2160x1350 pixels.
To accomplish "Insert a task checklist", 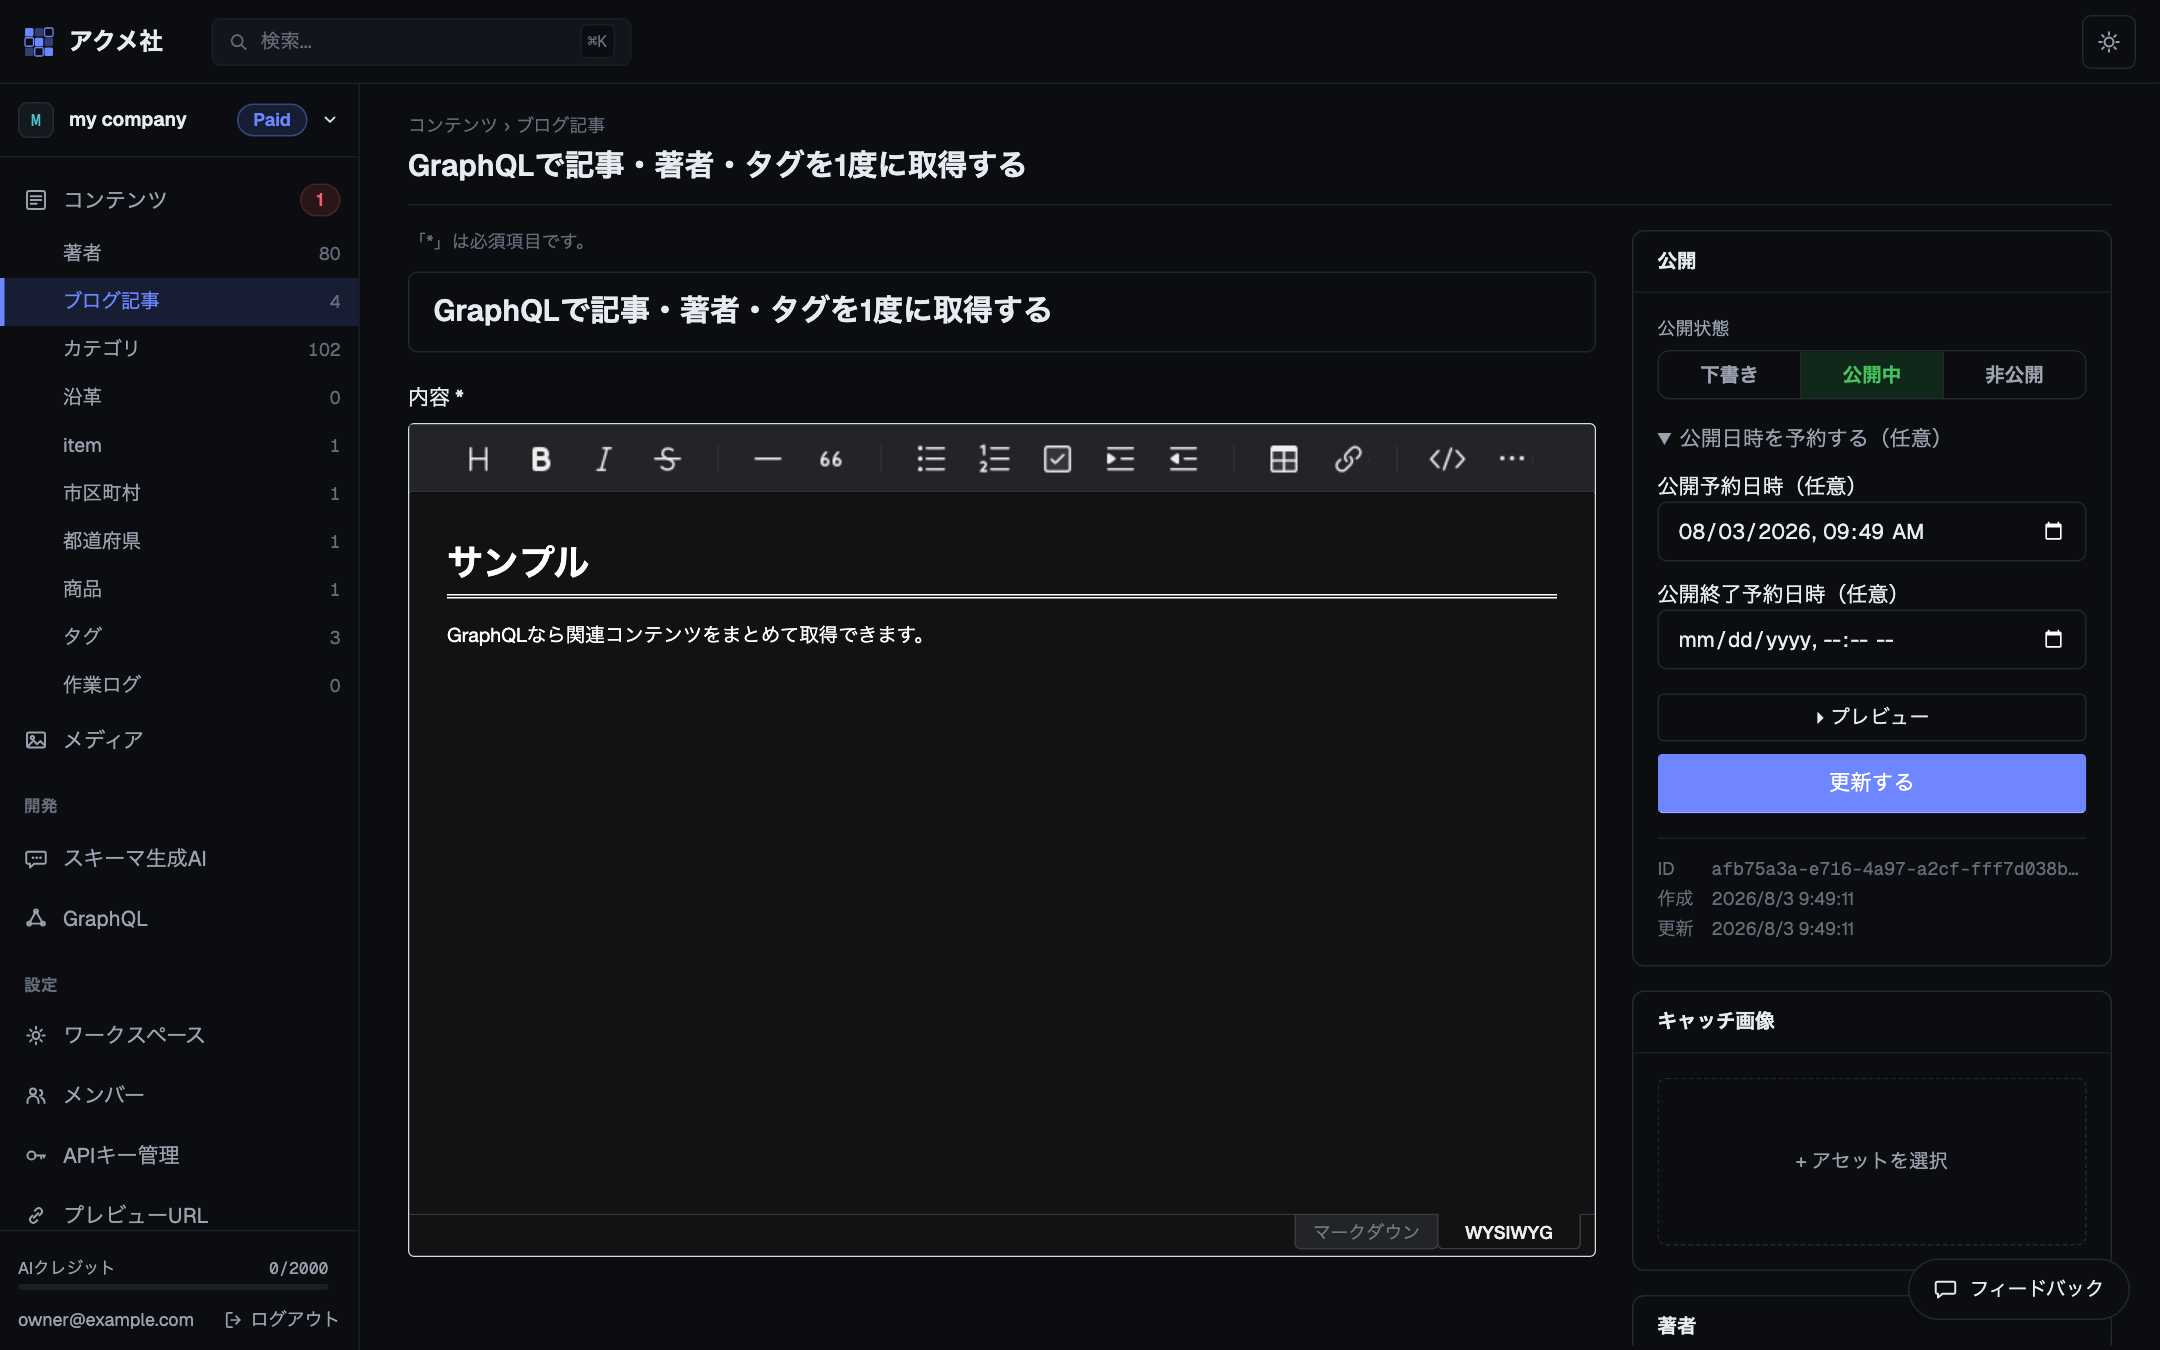I will coord(1057,459).
